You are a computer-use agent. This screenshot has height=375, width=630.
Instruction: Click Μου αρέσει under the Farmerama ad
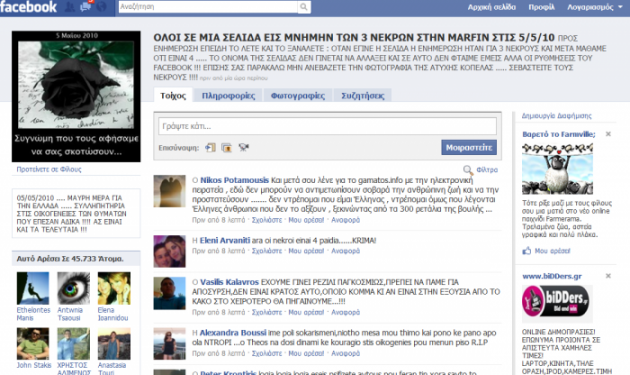coord(552,251)
